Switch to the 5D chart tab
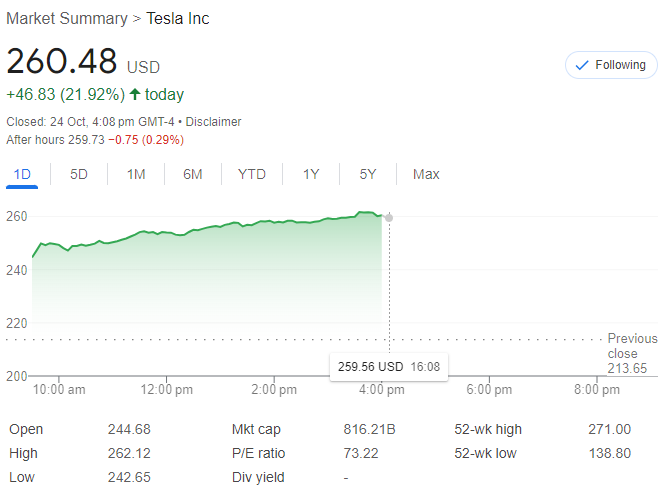 coord(79,174)
